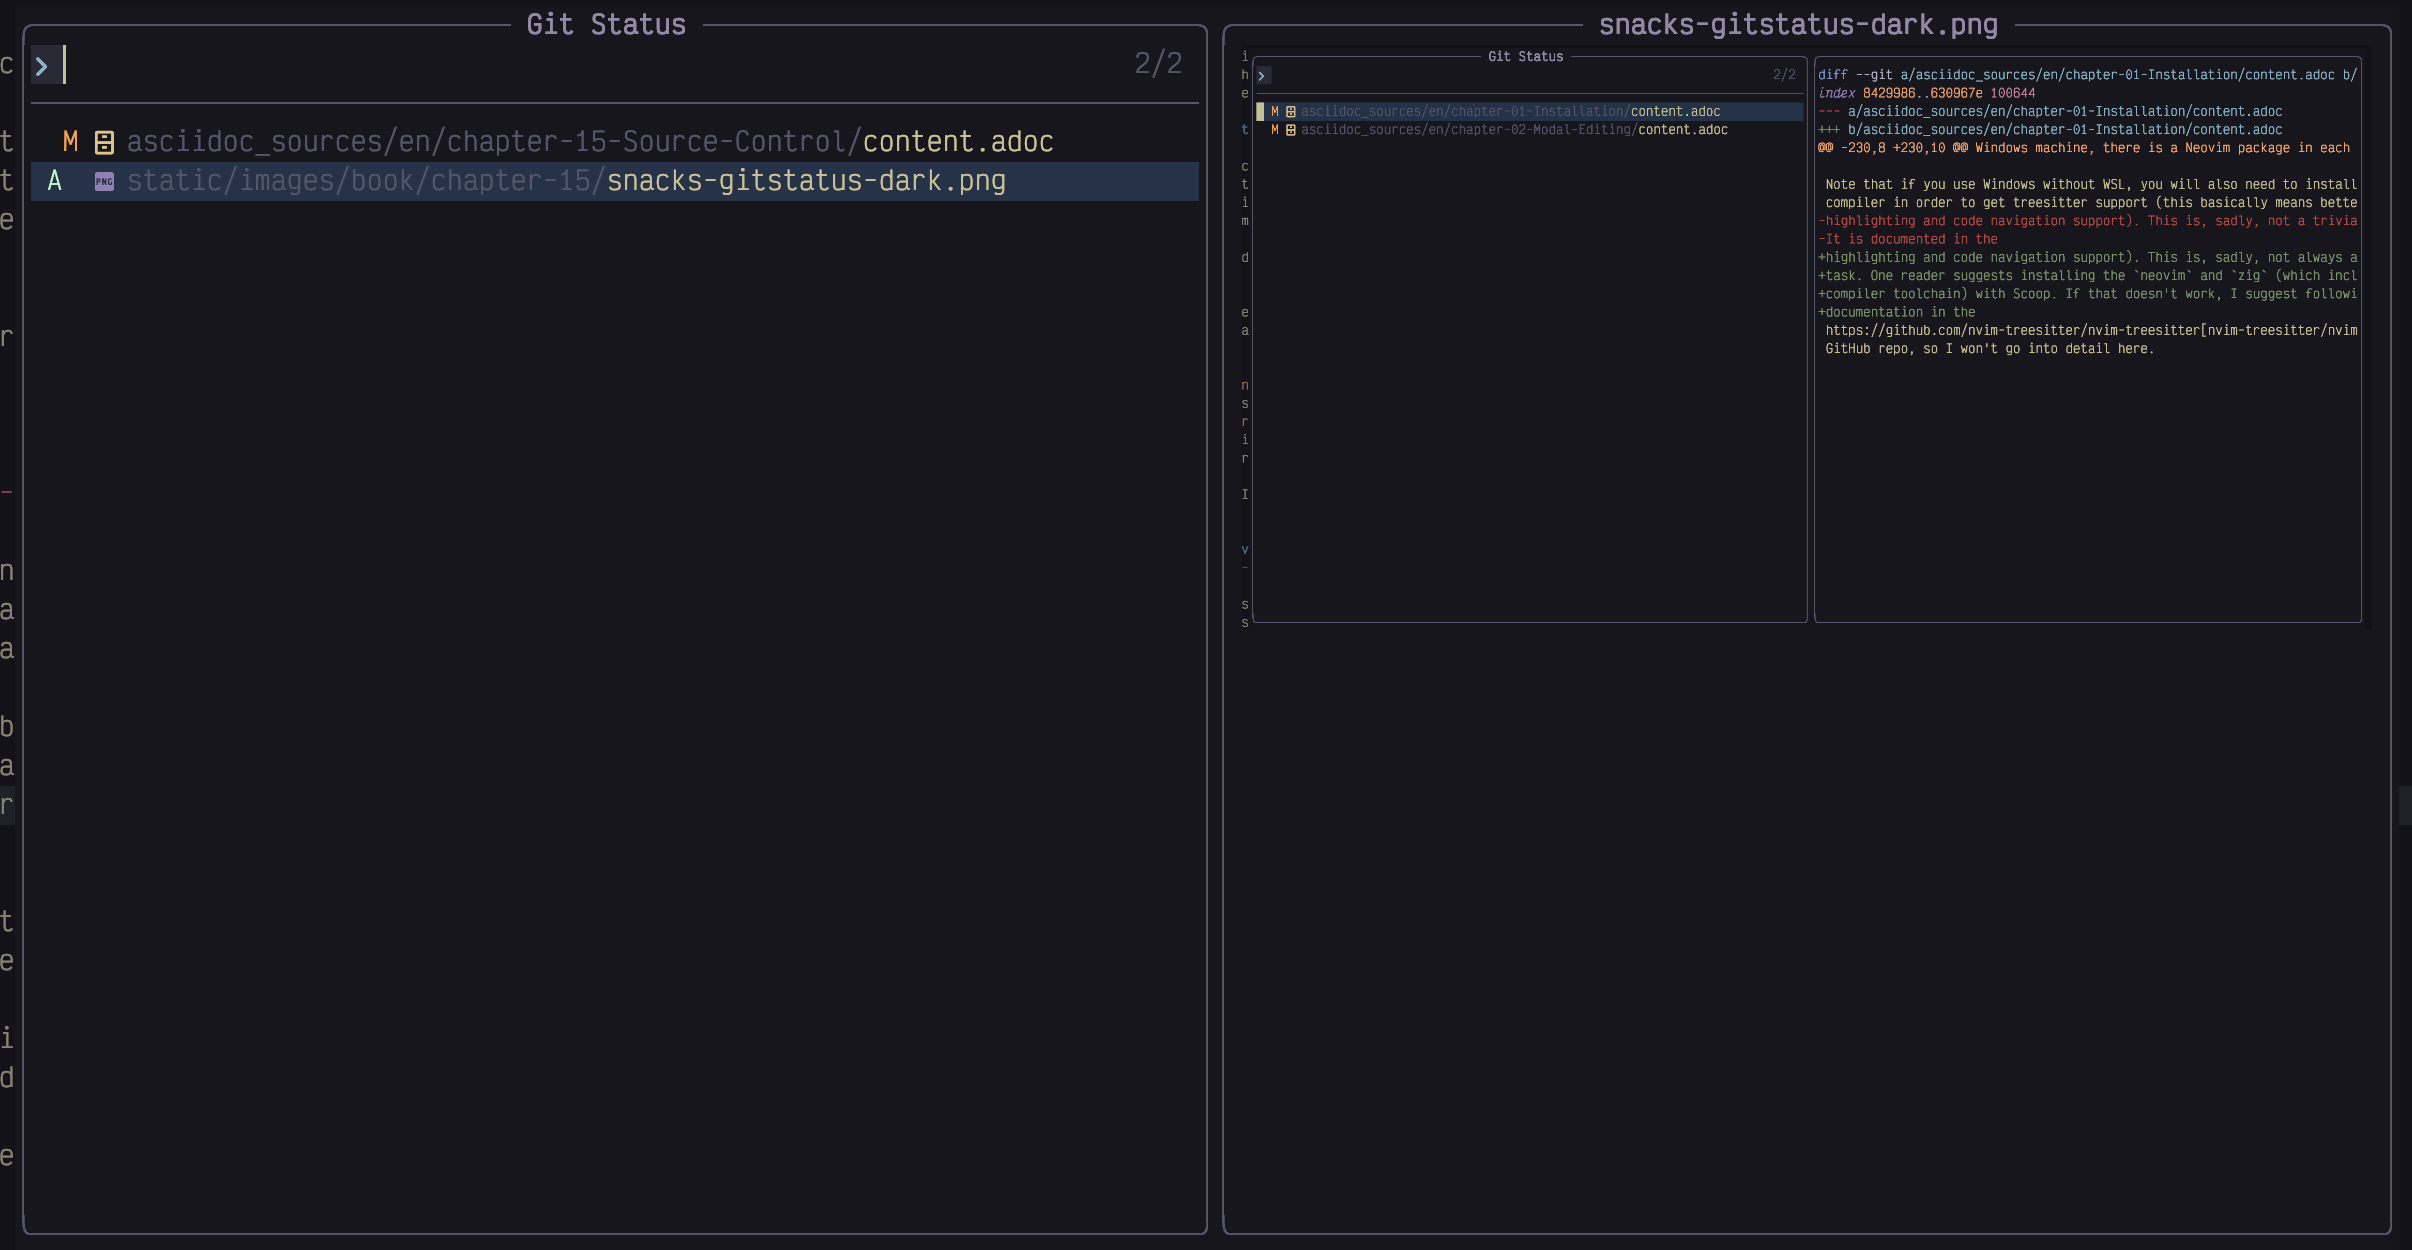Click the main picker prompt chevron icon
The height and width of the screenshot is (1250, 2412).
coord(42,66)
